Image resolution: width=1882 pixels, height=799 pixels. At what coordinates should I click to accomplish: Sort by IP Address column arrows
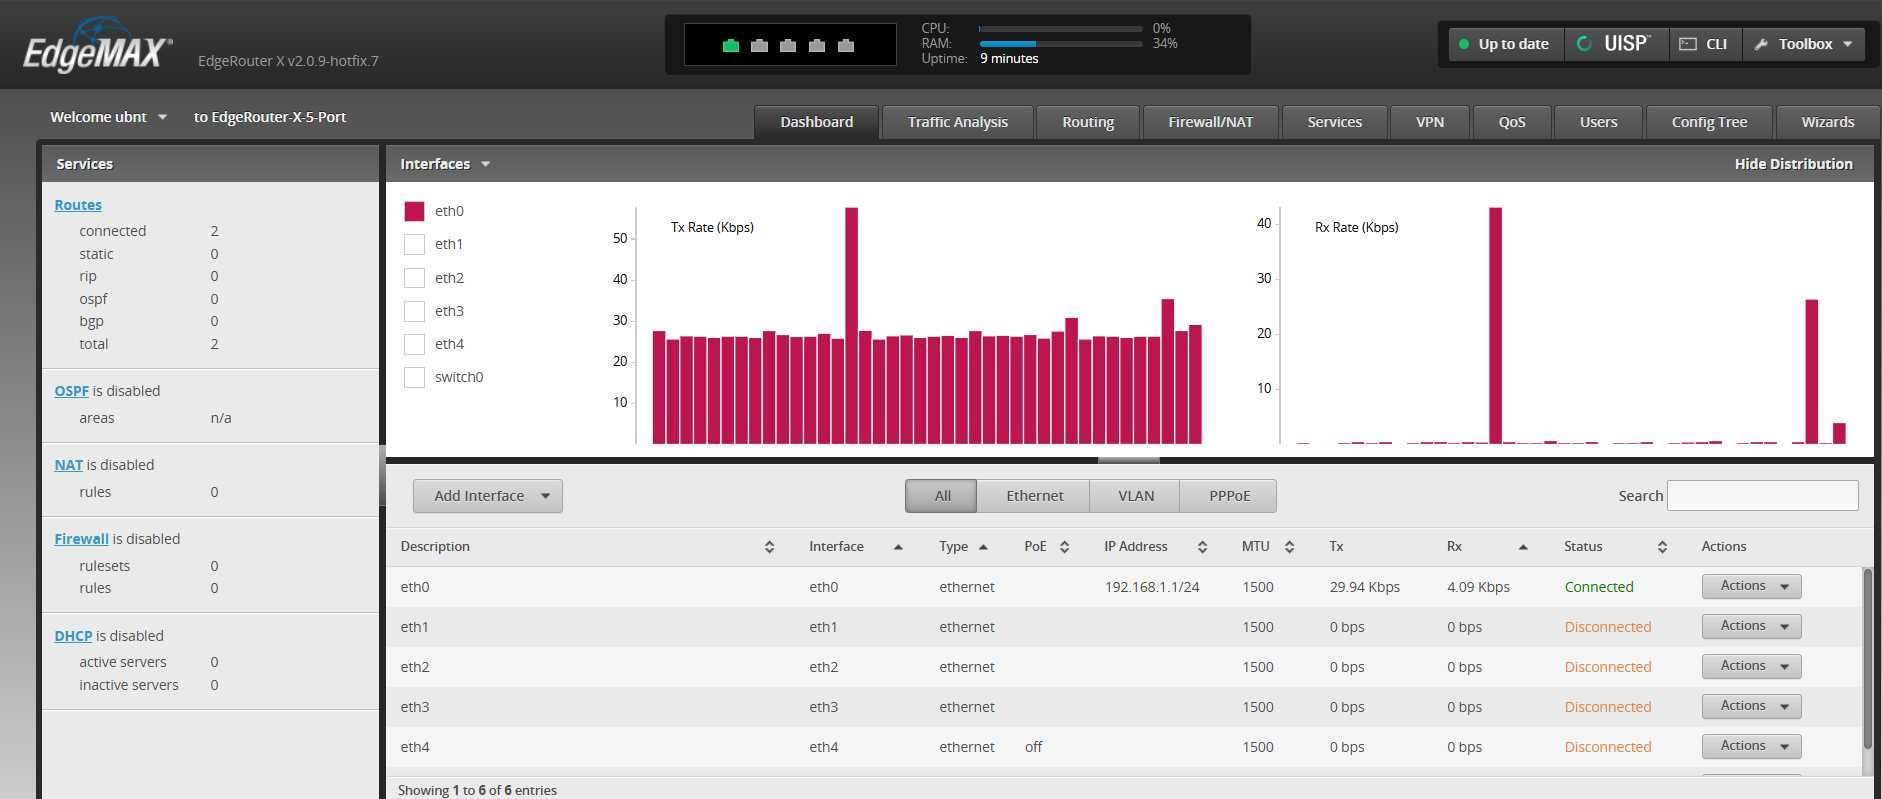1202,547
